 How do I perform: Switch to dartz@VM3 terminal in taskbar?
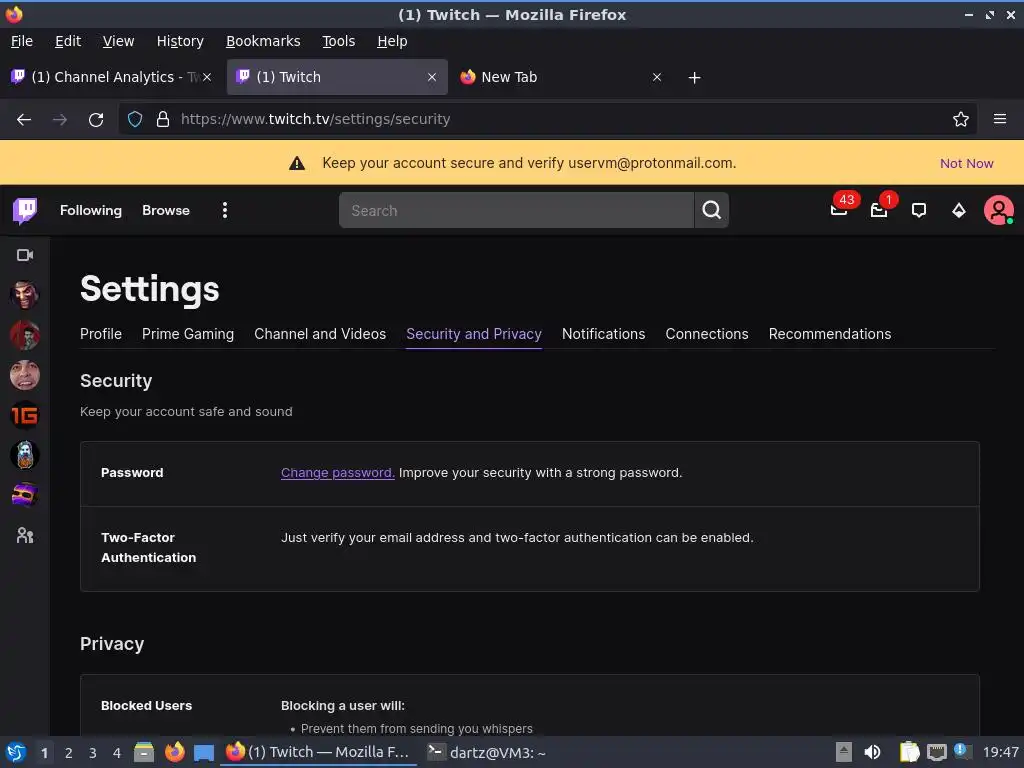[487, 752]
